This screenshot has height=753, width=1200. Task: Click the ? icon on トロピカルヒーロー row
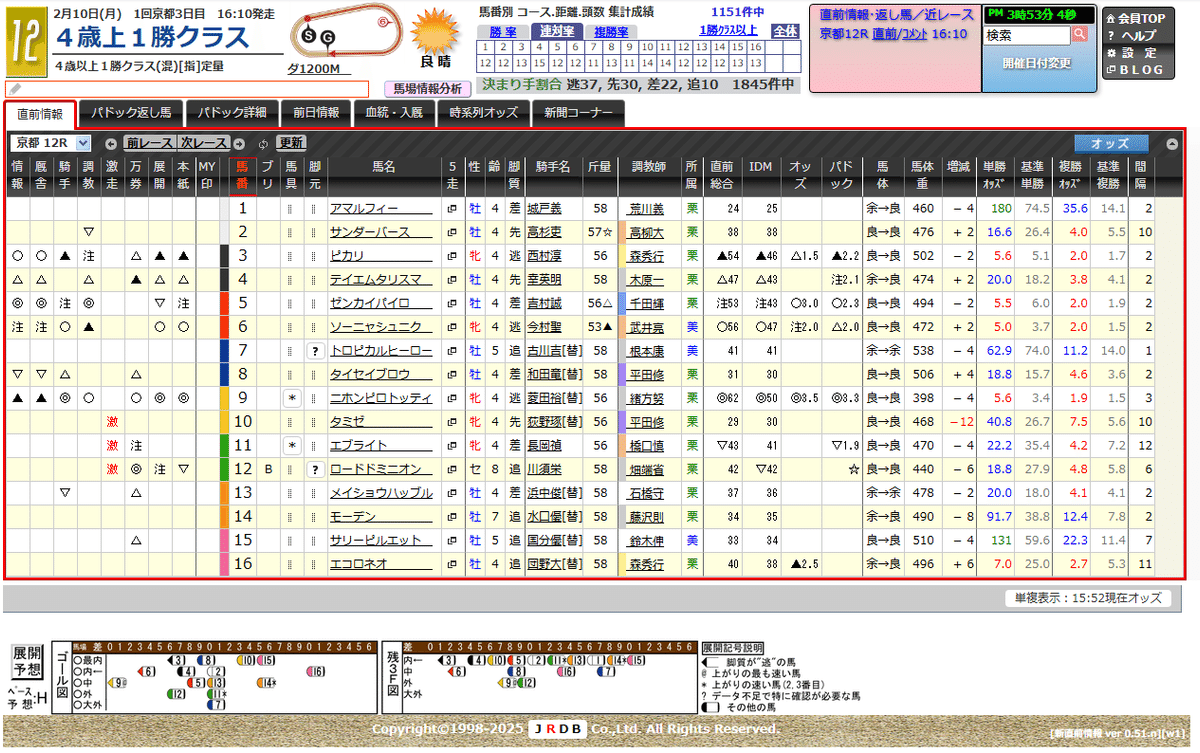pyautogui.click(x=315, y=351)
